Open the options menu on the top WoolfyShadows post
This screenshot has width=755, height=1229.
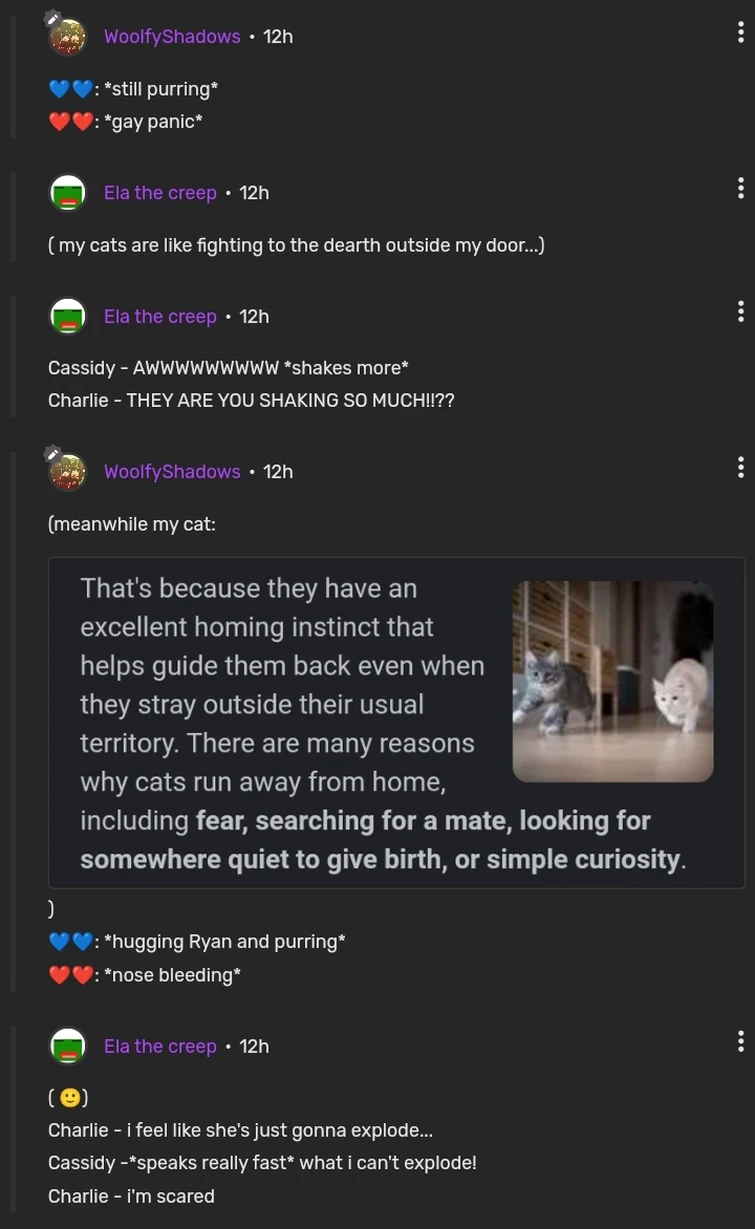[740, 30]
